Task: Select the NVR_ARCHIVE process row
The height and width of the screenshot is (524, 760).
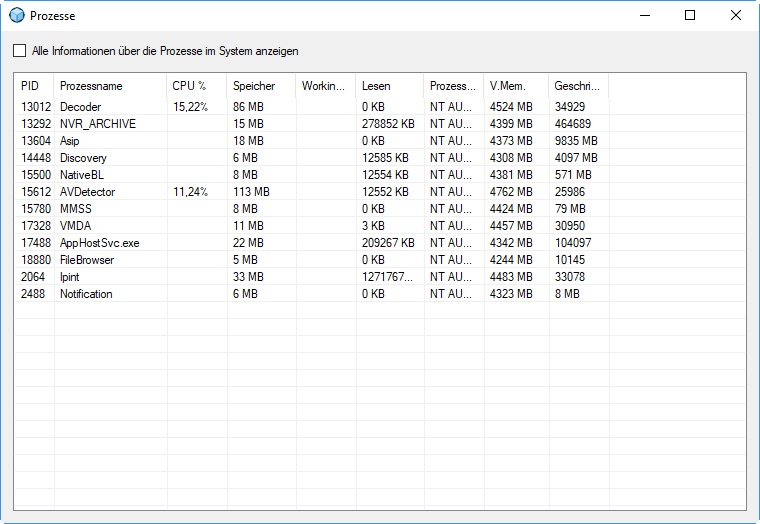Action: tap(97, 123)
